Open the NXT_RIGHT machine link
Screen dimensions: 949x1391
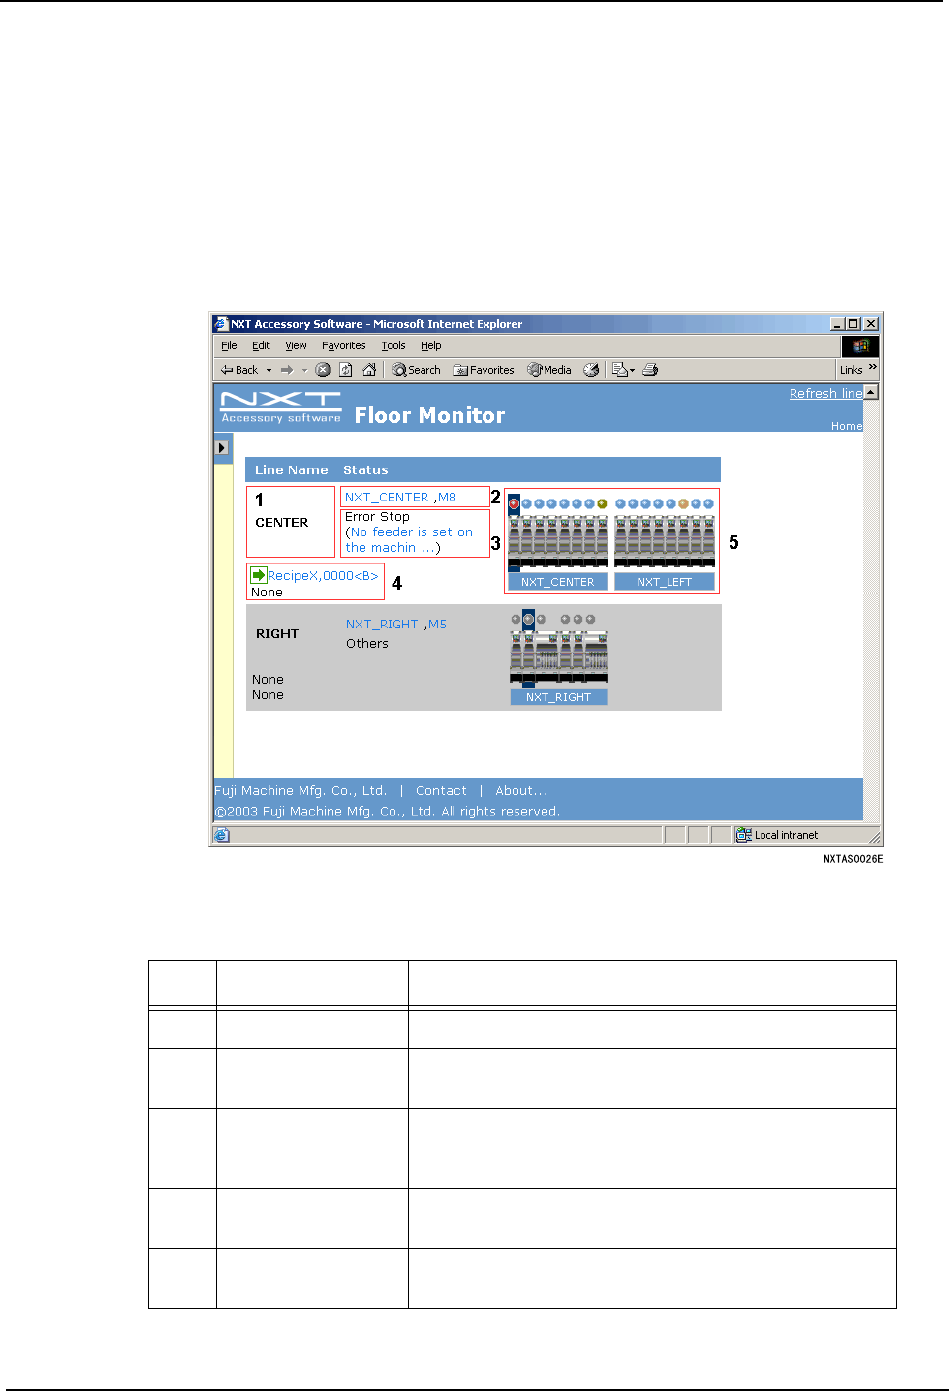[x=382, y=624]
